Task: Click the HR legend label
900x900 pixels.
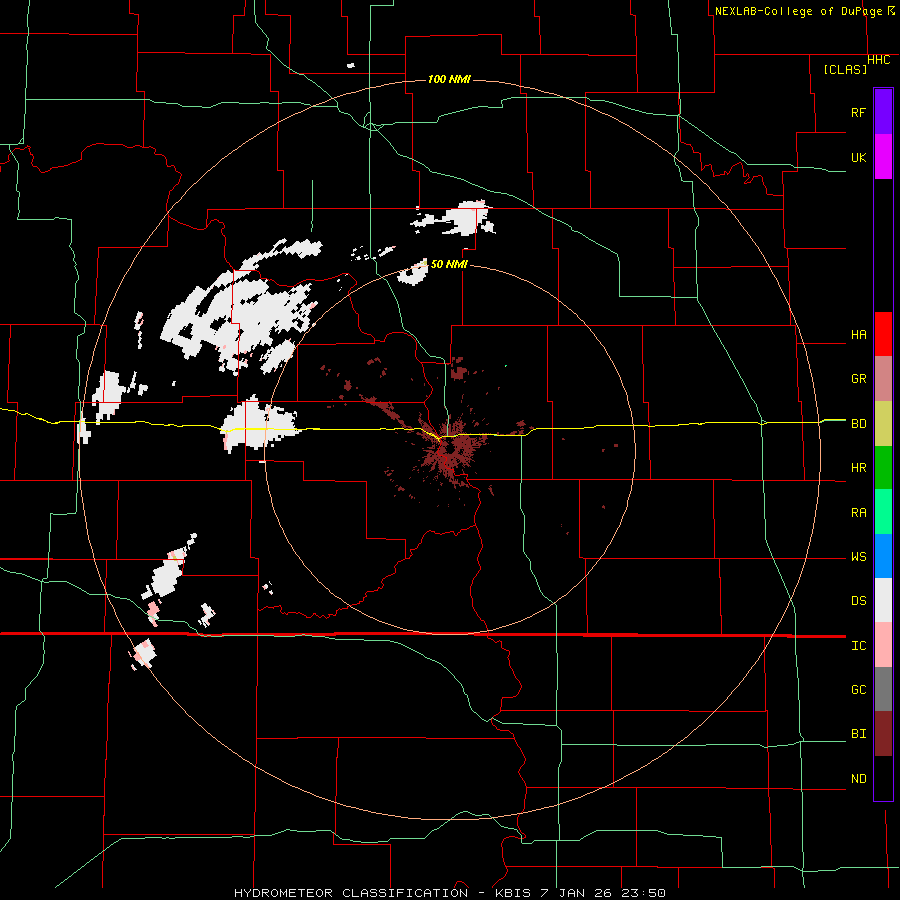Action: [858, 468]
